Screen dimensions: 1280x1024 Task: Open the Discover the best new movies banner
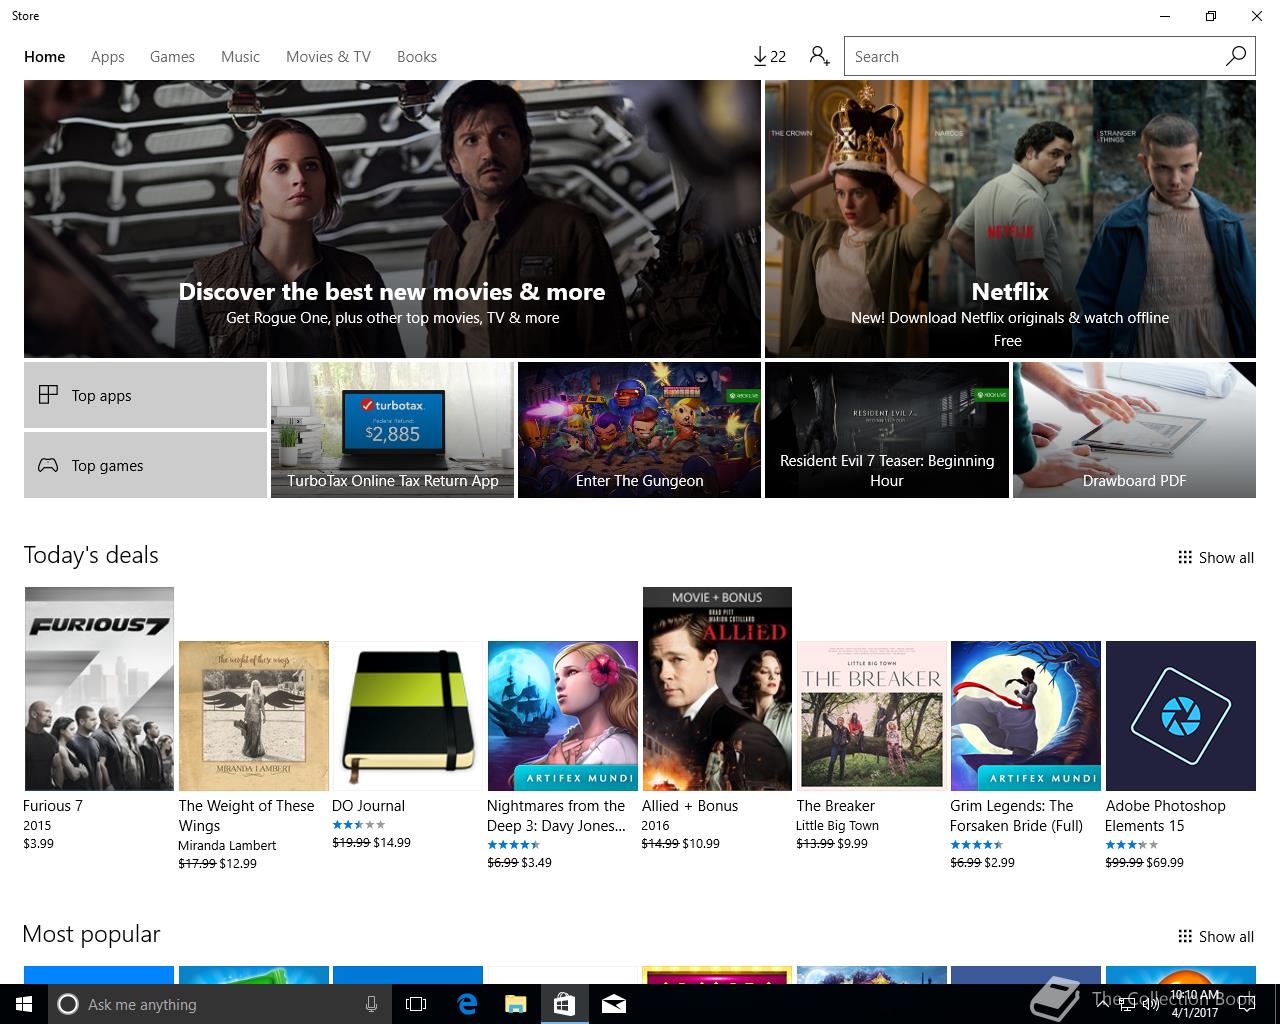[x=392, y=219]
